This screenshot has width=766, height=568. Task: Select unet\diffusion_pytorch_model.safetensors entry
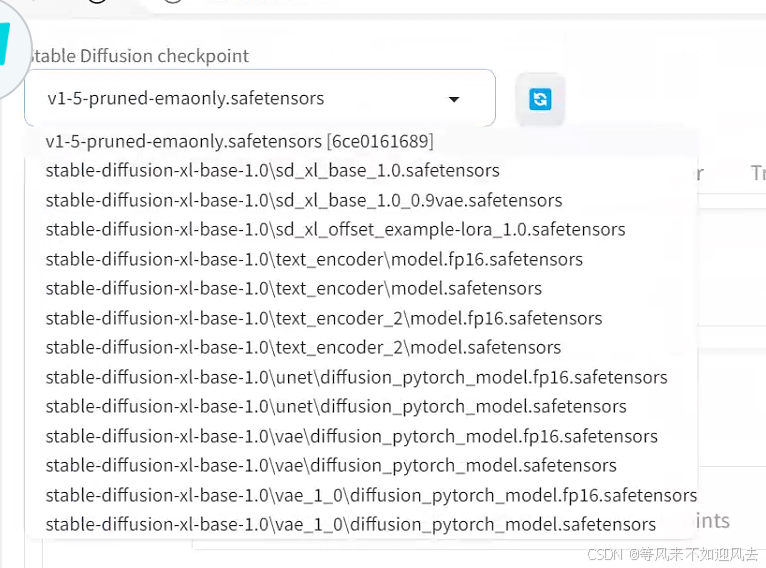pos(362,407)
